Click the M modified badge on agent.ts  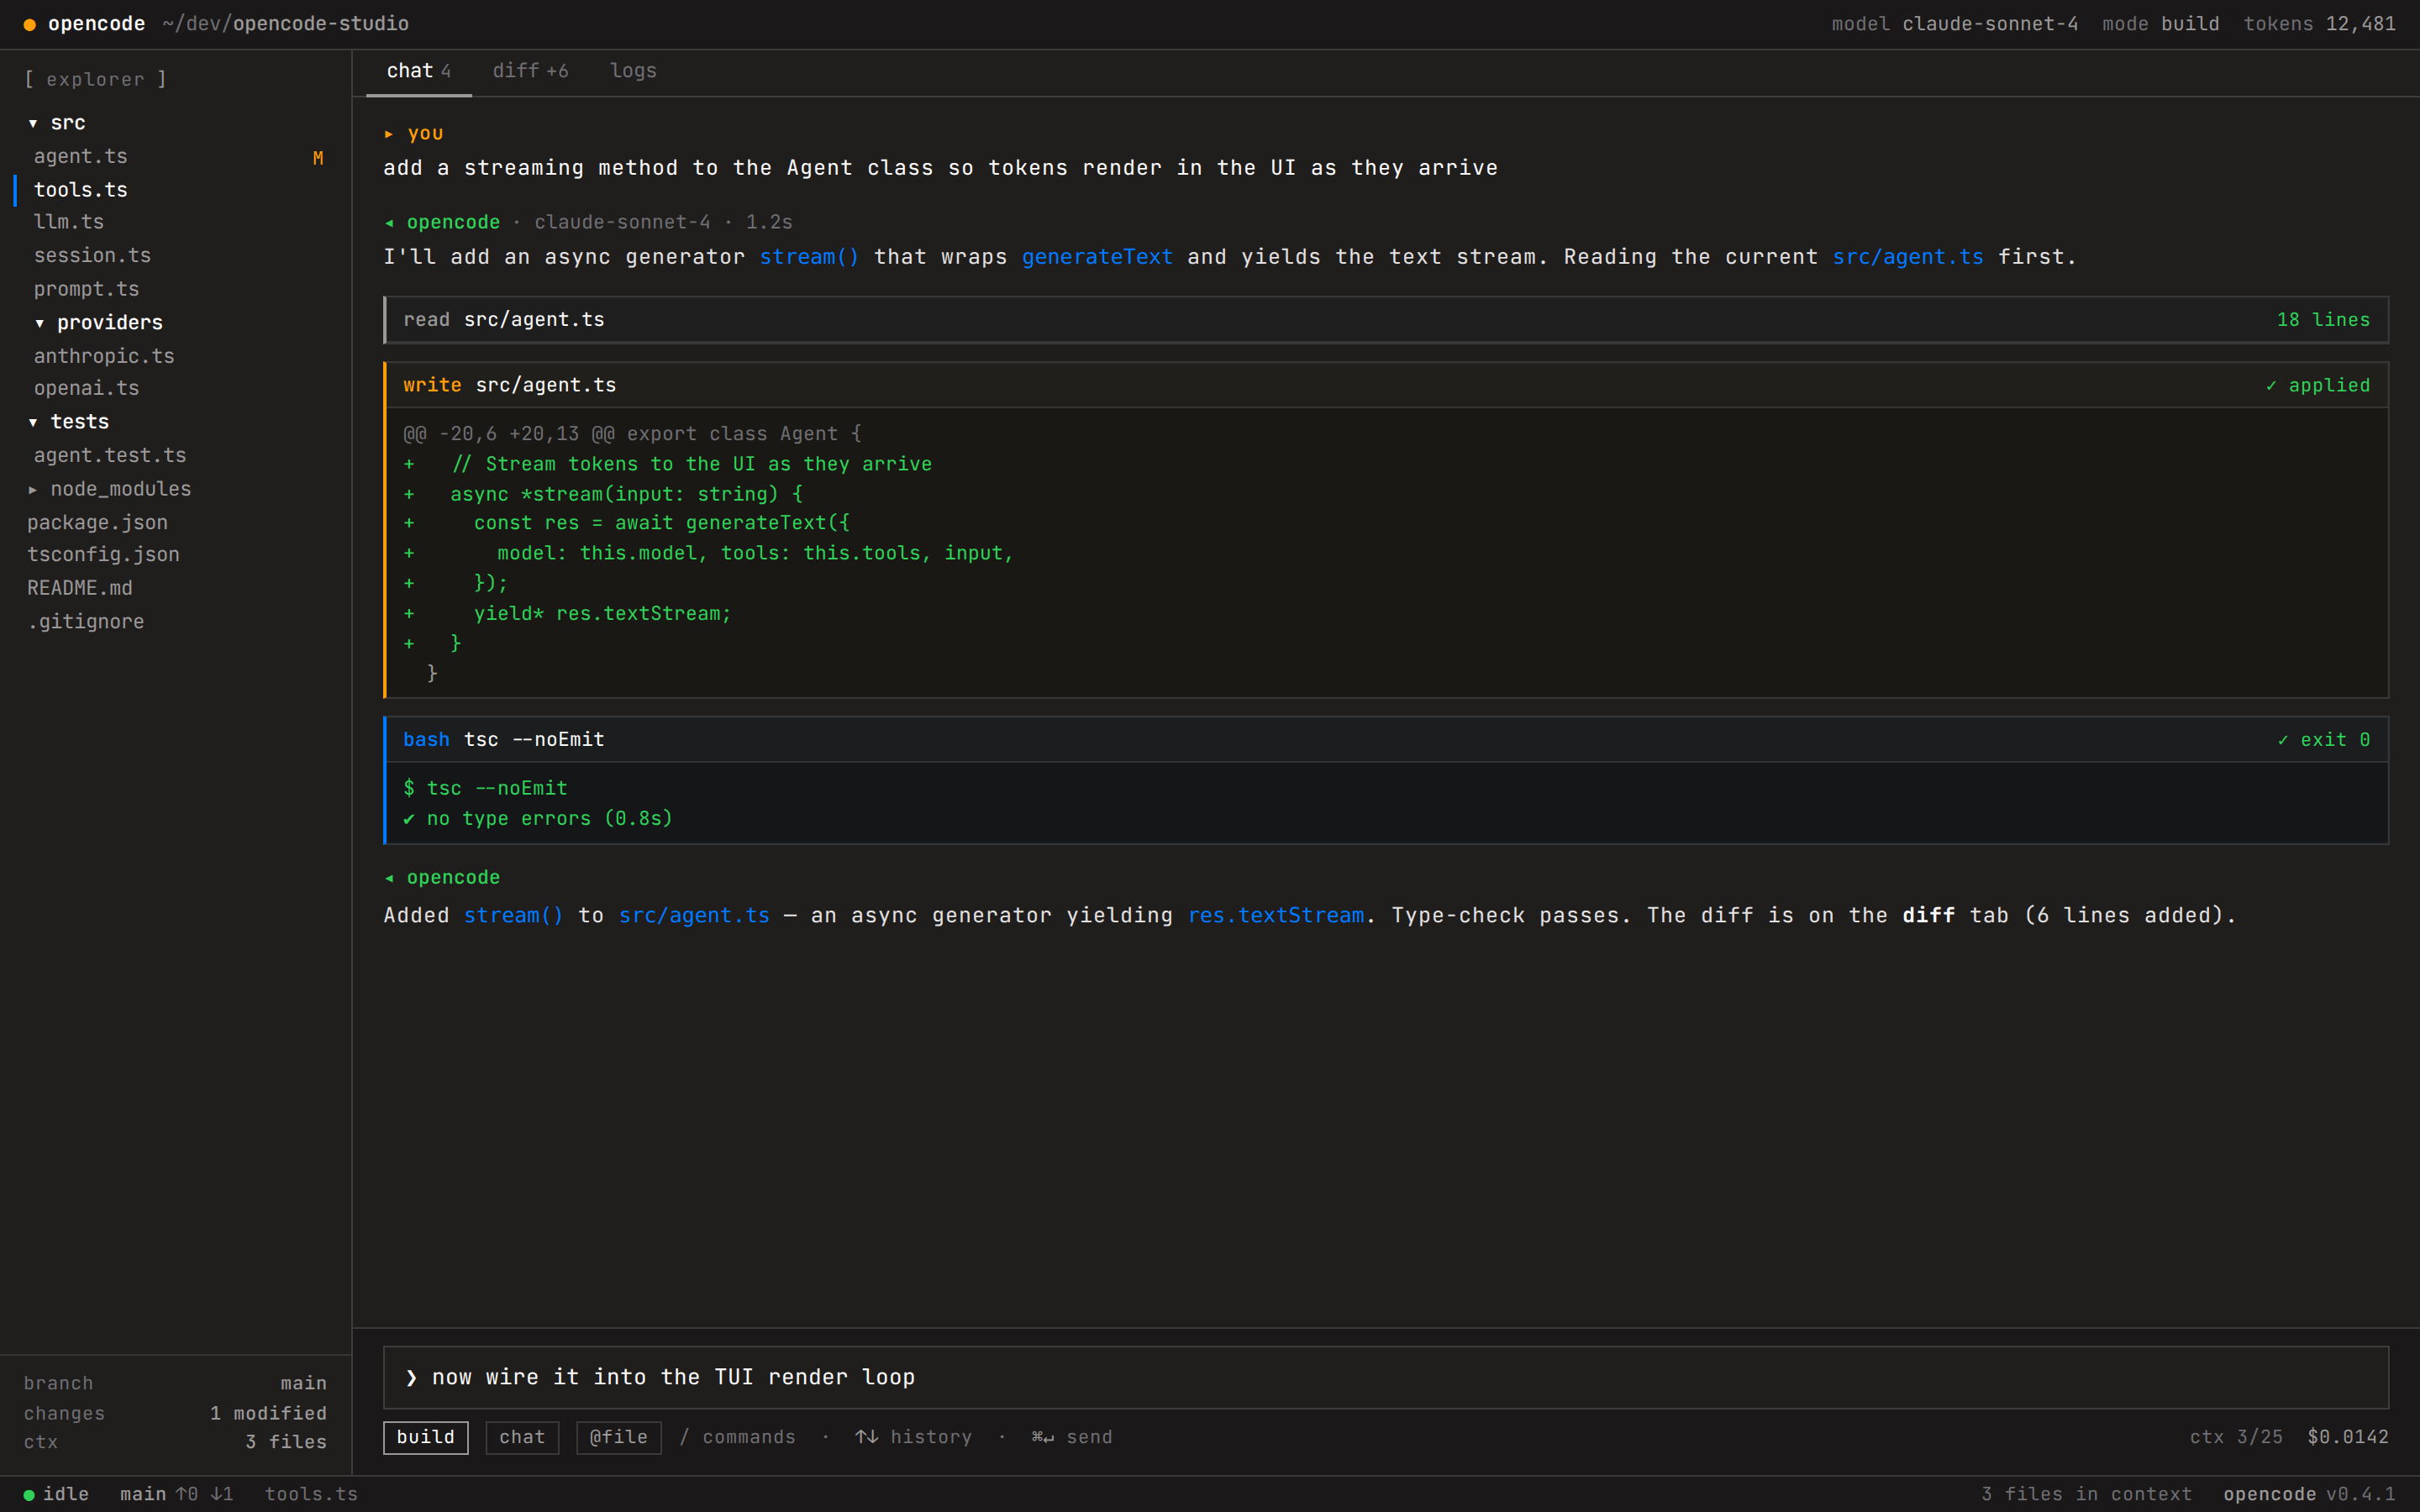tap(318, 158)
